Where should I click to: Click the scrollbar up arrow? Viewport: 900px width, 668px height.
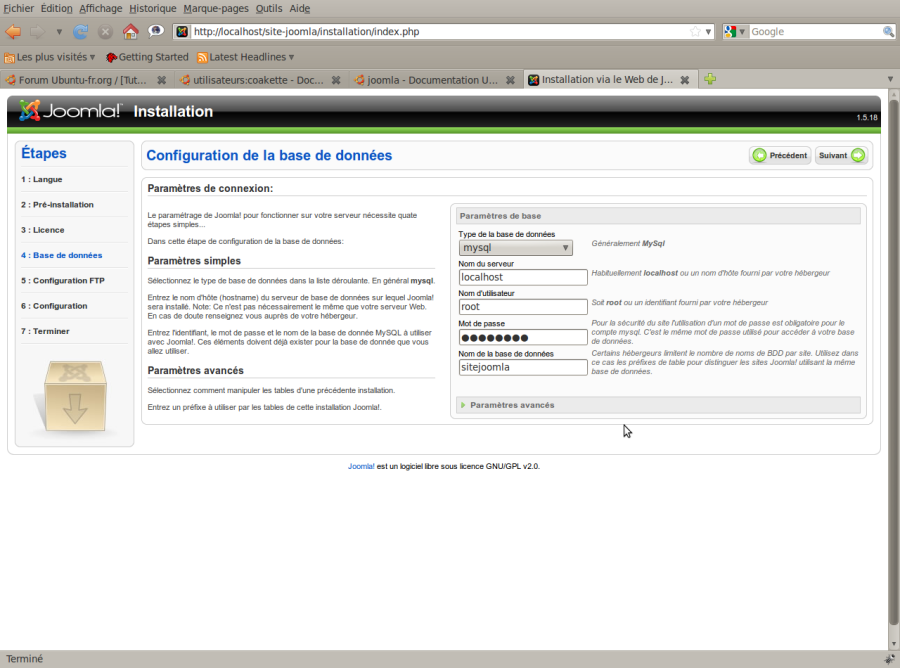894,94
